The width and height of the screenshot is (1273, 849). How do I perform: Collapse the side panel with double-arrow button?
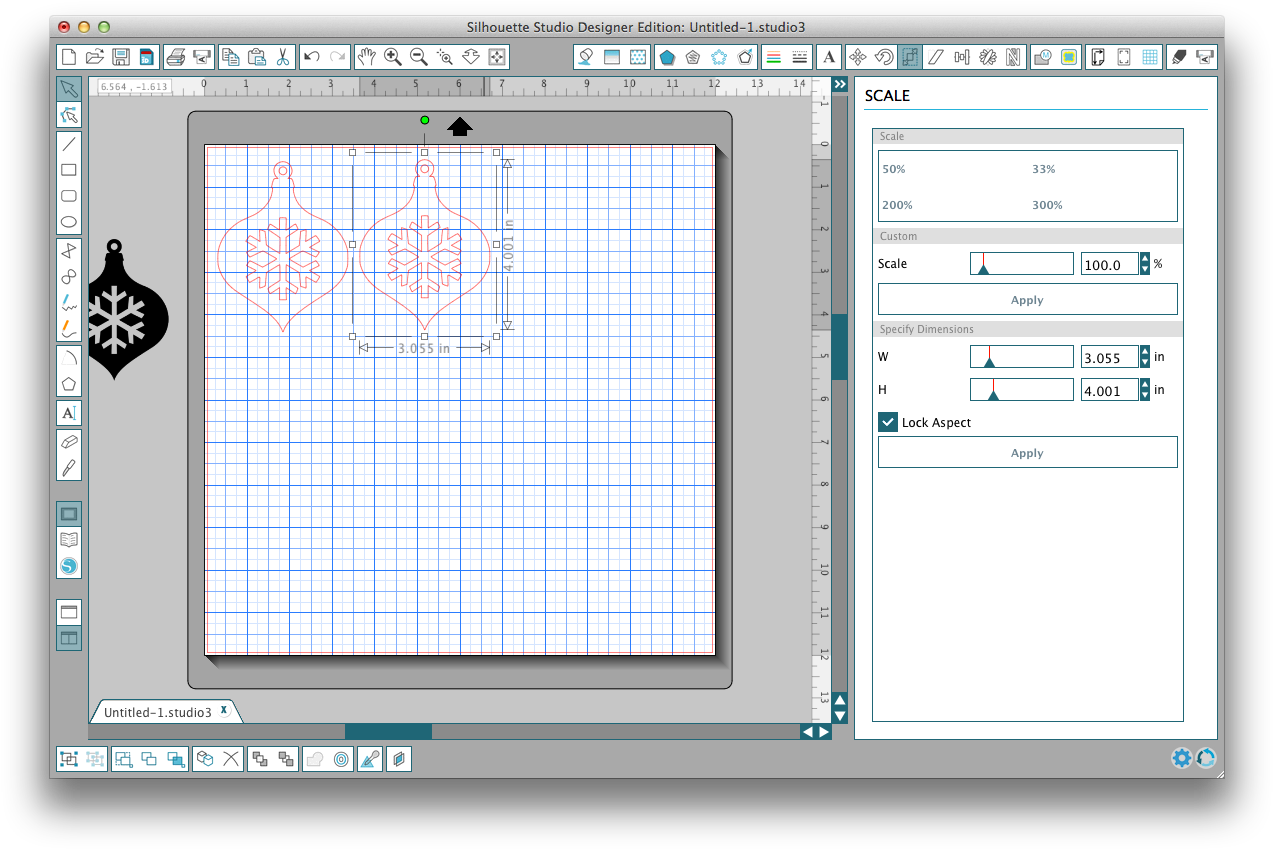(840, 85)
